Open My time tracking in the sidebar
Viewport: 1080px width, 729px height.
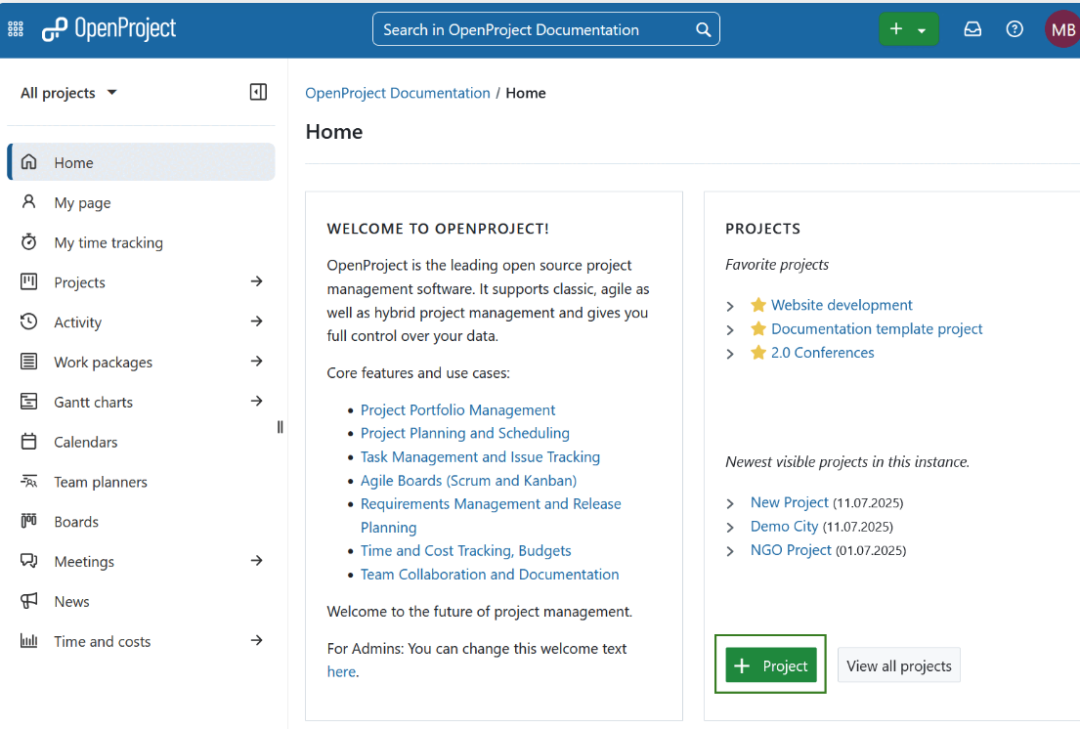tap(141, 242)
